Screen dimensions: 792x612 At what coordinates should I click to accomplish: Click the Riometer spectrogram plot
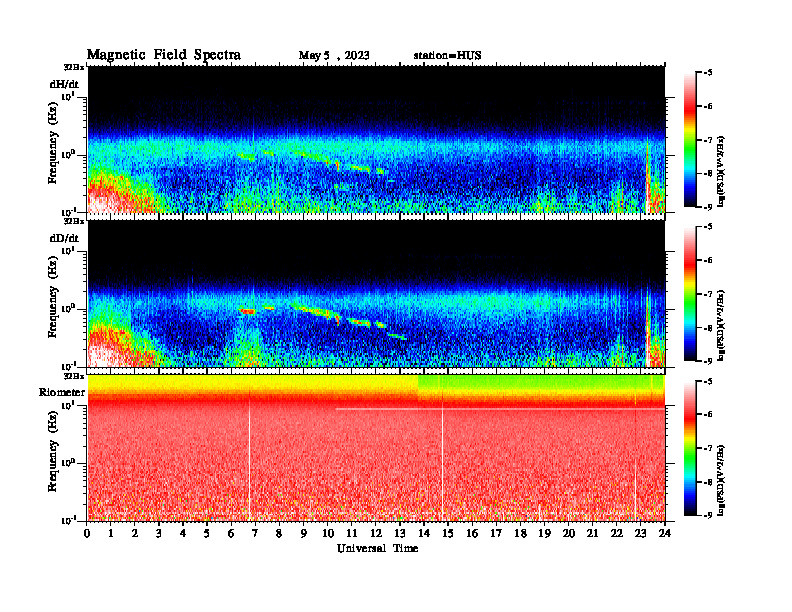pos(376,448)
